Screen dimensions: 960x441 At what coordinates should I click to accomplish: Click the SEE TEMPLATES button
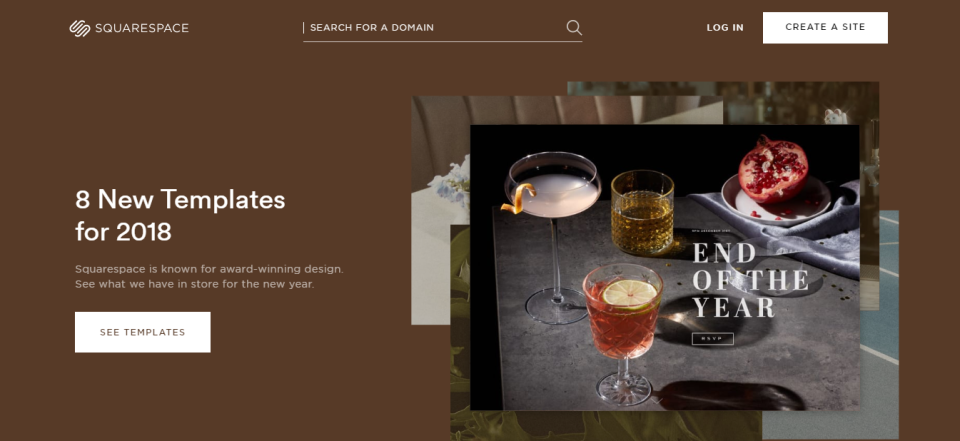(143, 332)
